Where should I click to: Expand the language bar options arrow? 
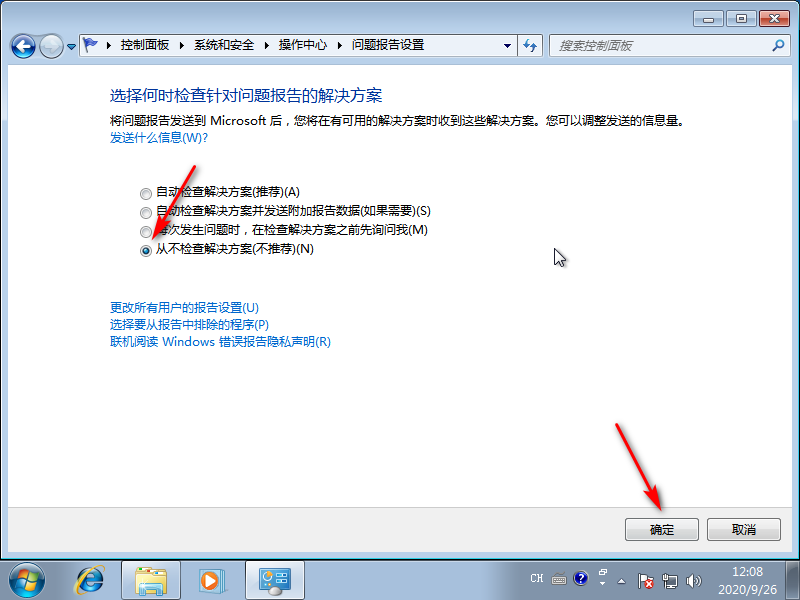coord(603,585)
